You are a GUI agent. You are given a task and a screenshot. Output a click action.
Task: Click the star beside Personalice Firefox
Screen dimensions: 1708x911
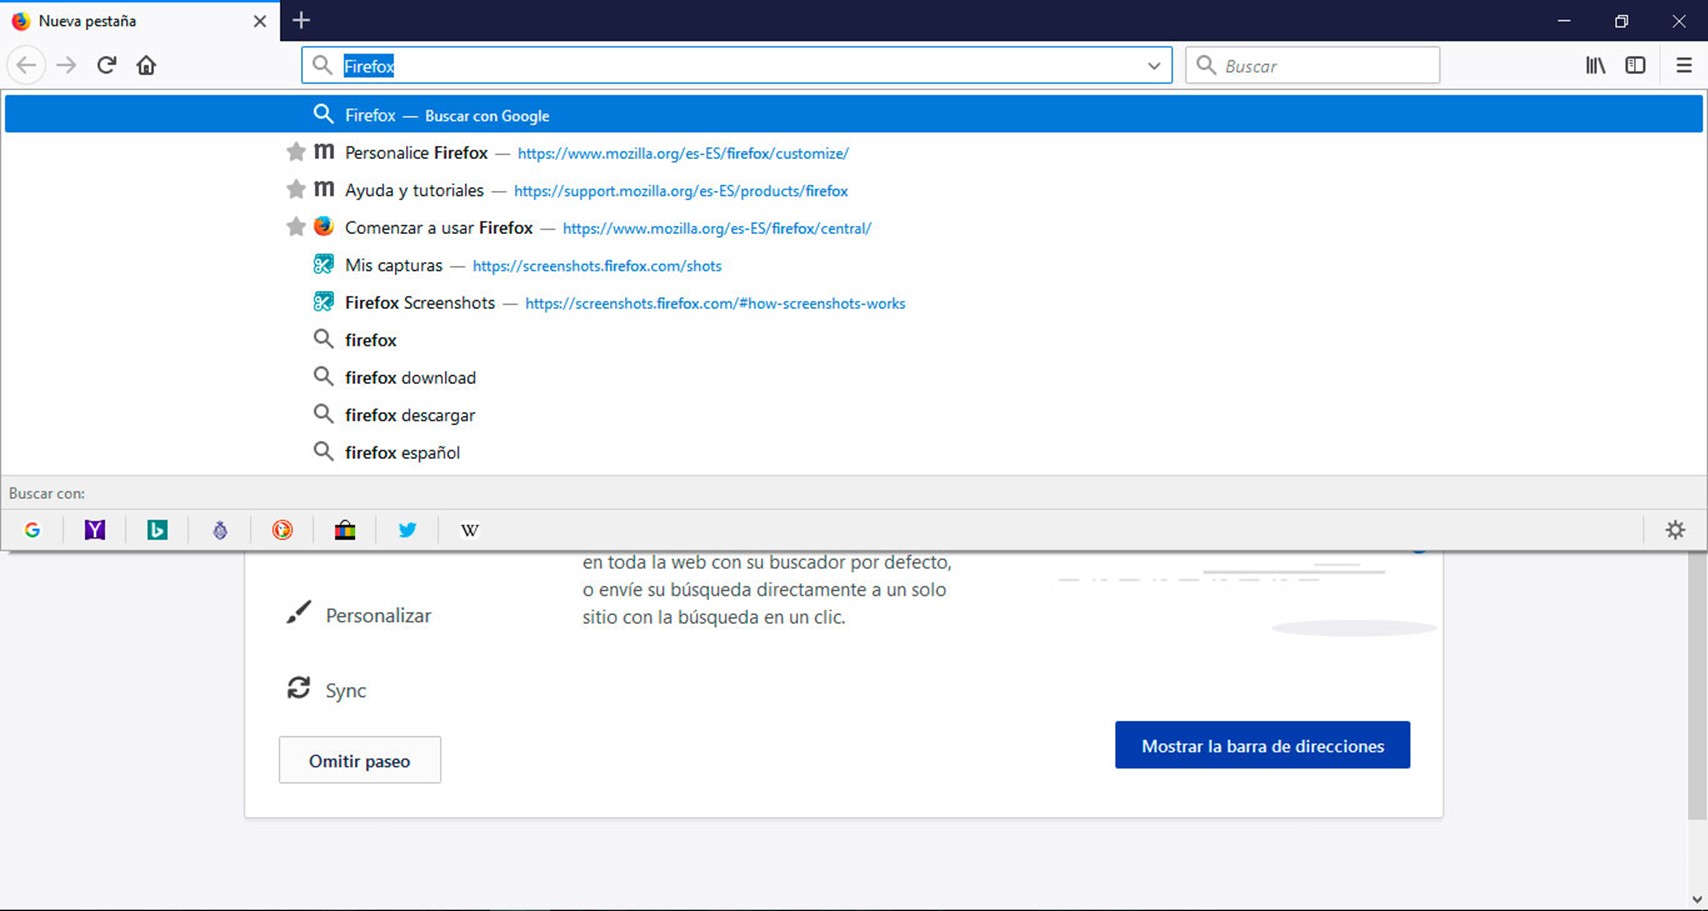point(295,152)
